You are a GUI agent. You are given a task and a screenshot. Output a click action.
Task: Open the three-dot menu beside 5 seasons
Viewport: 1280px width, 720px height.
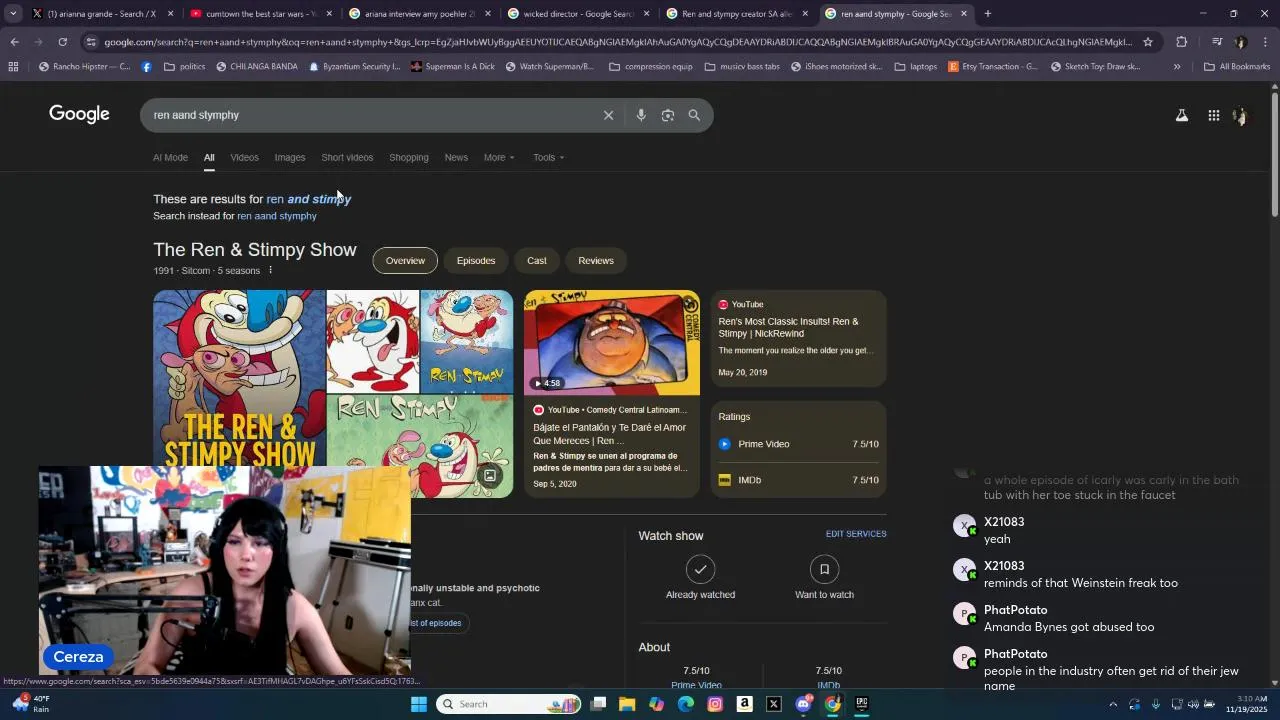(x=270, y=271)
